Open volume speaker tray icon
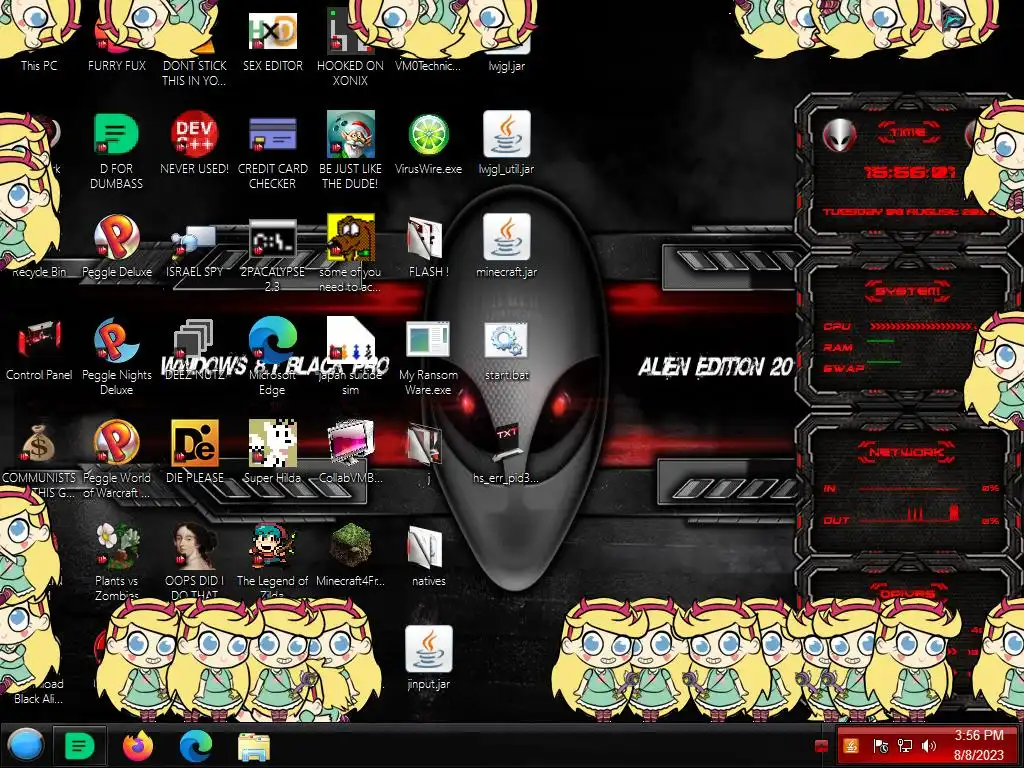This screenshot has width=1024, height=768. click(929, 745)
